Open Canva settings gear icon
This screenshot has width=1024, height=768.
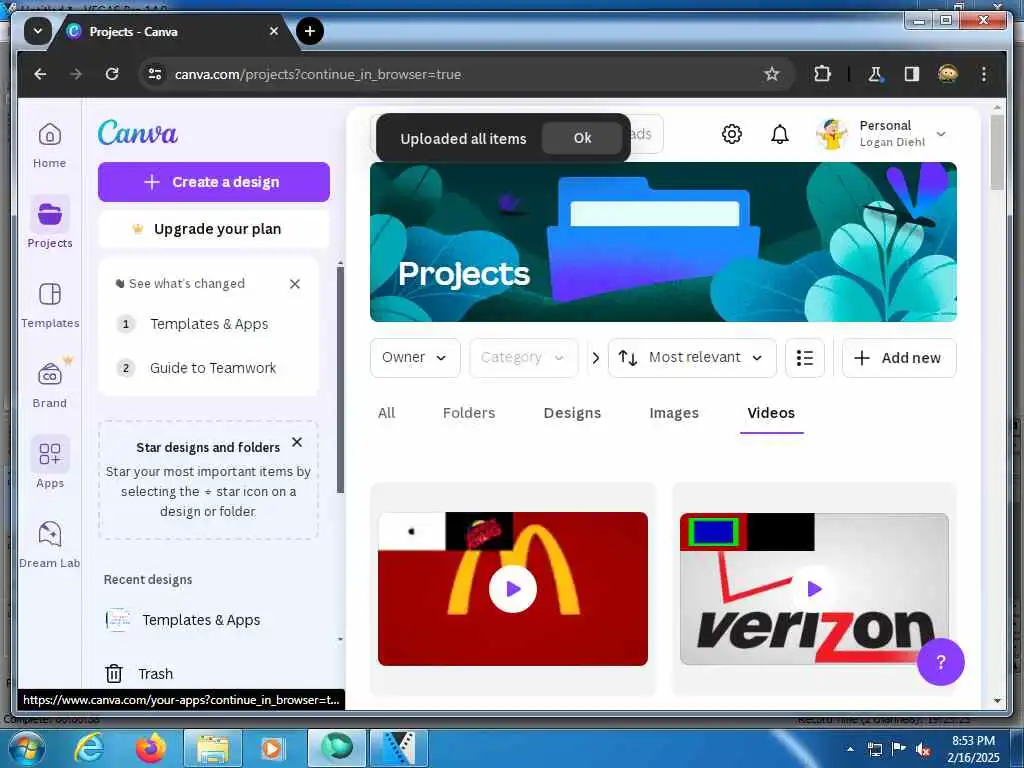click(x=731, y=134)
